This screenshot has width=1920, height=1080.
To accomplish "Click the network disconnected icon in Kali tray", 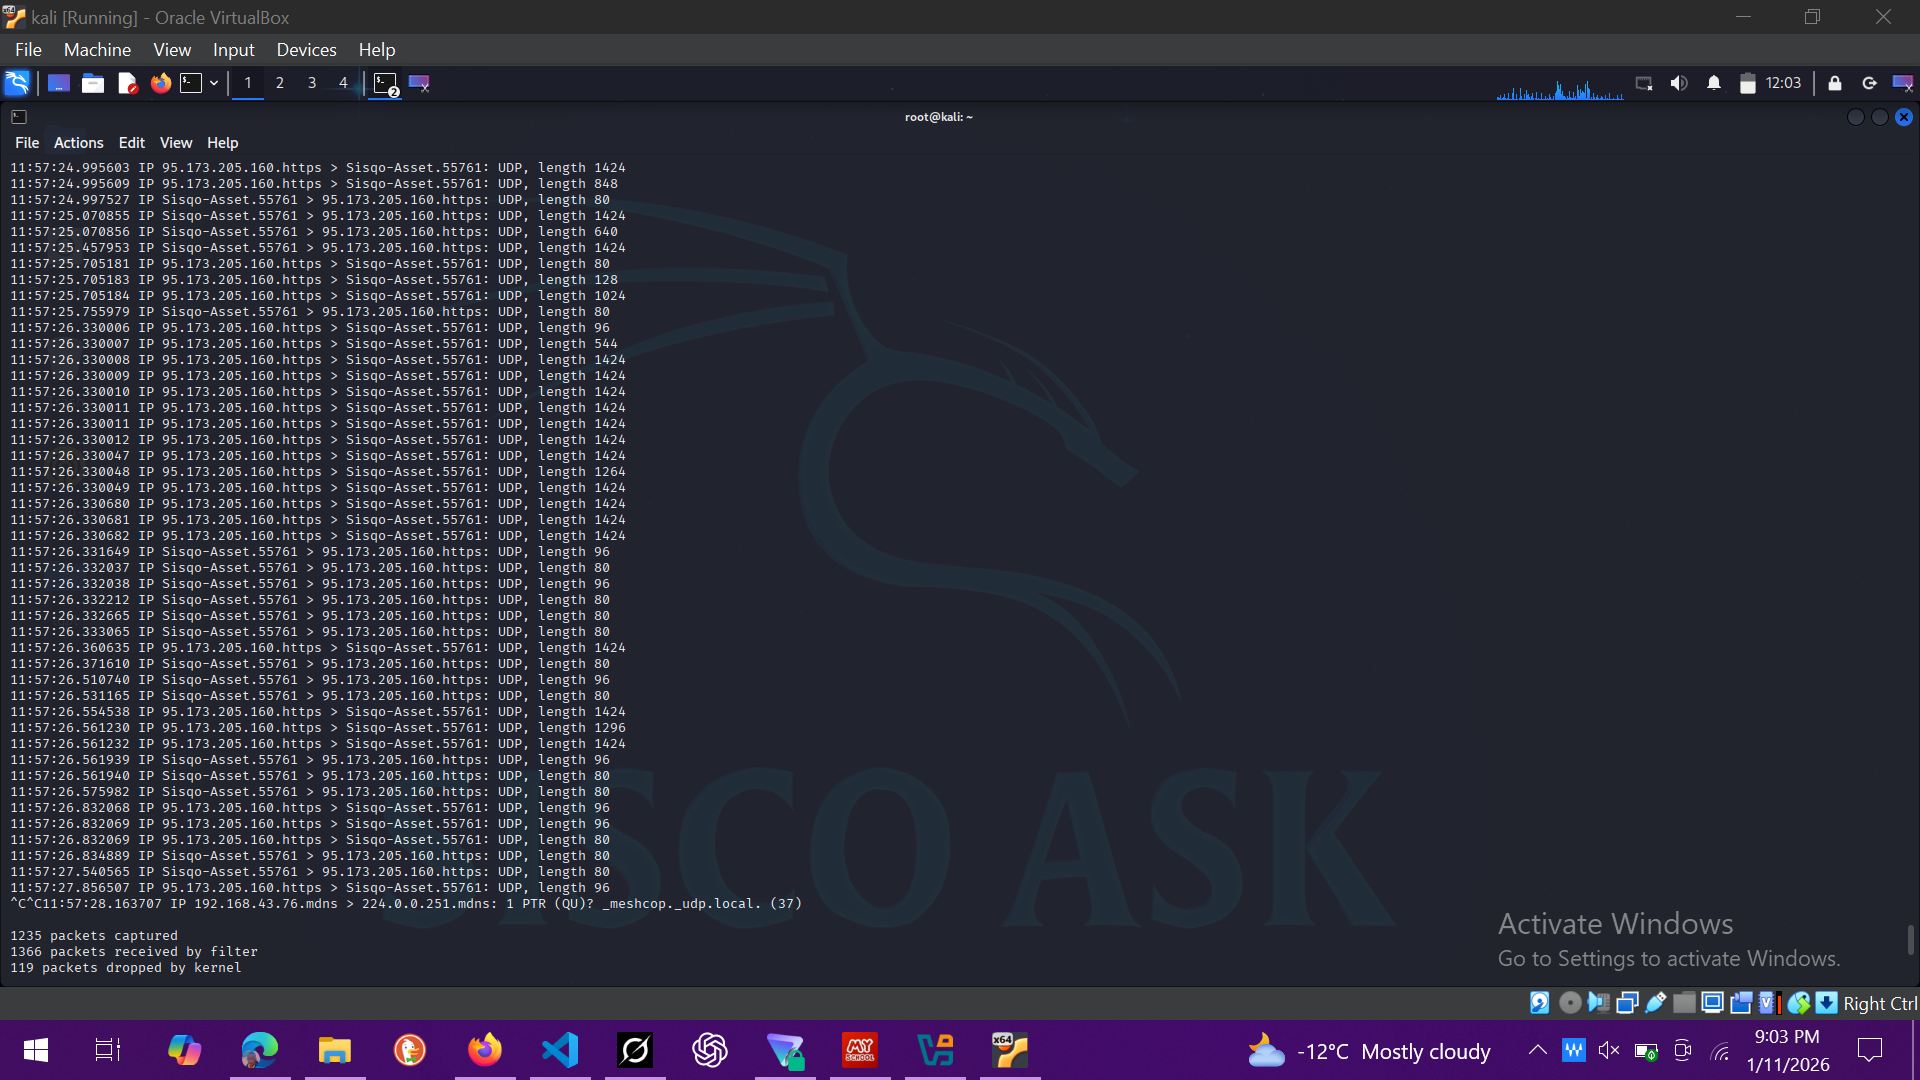I will point(1644,83).
